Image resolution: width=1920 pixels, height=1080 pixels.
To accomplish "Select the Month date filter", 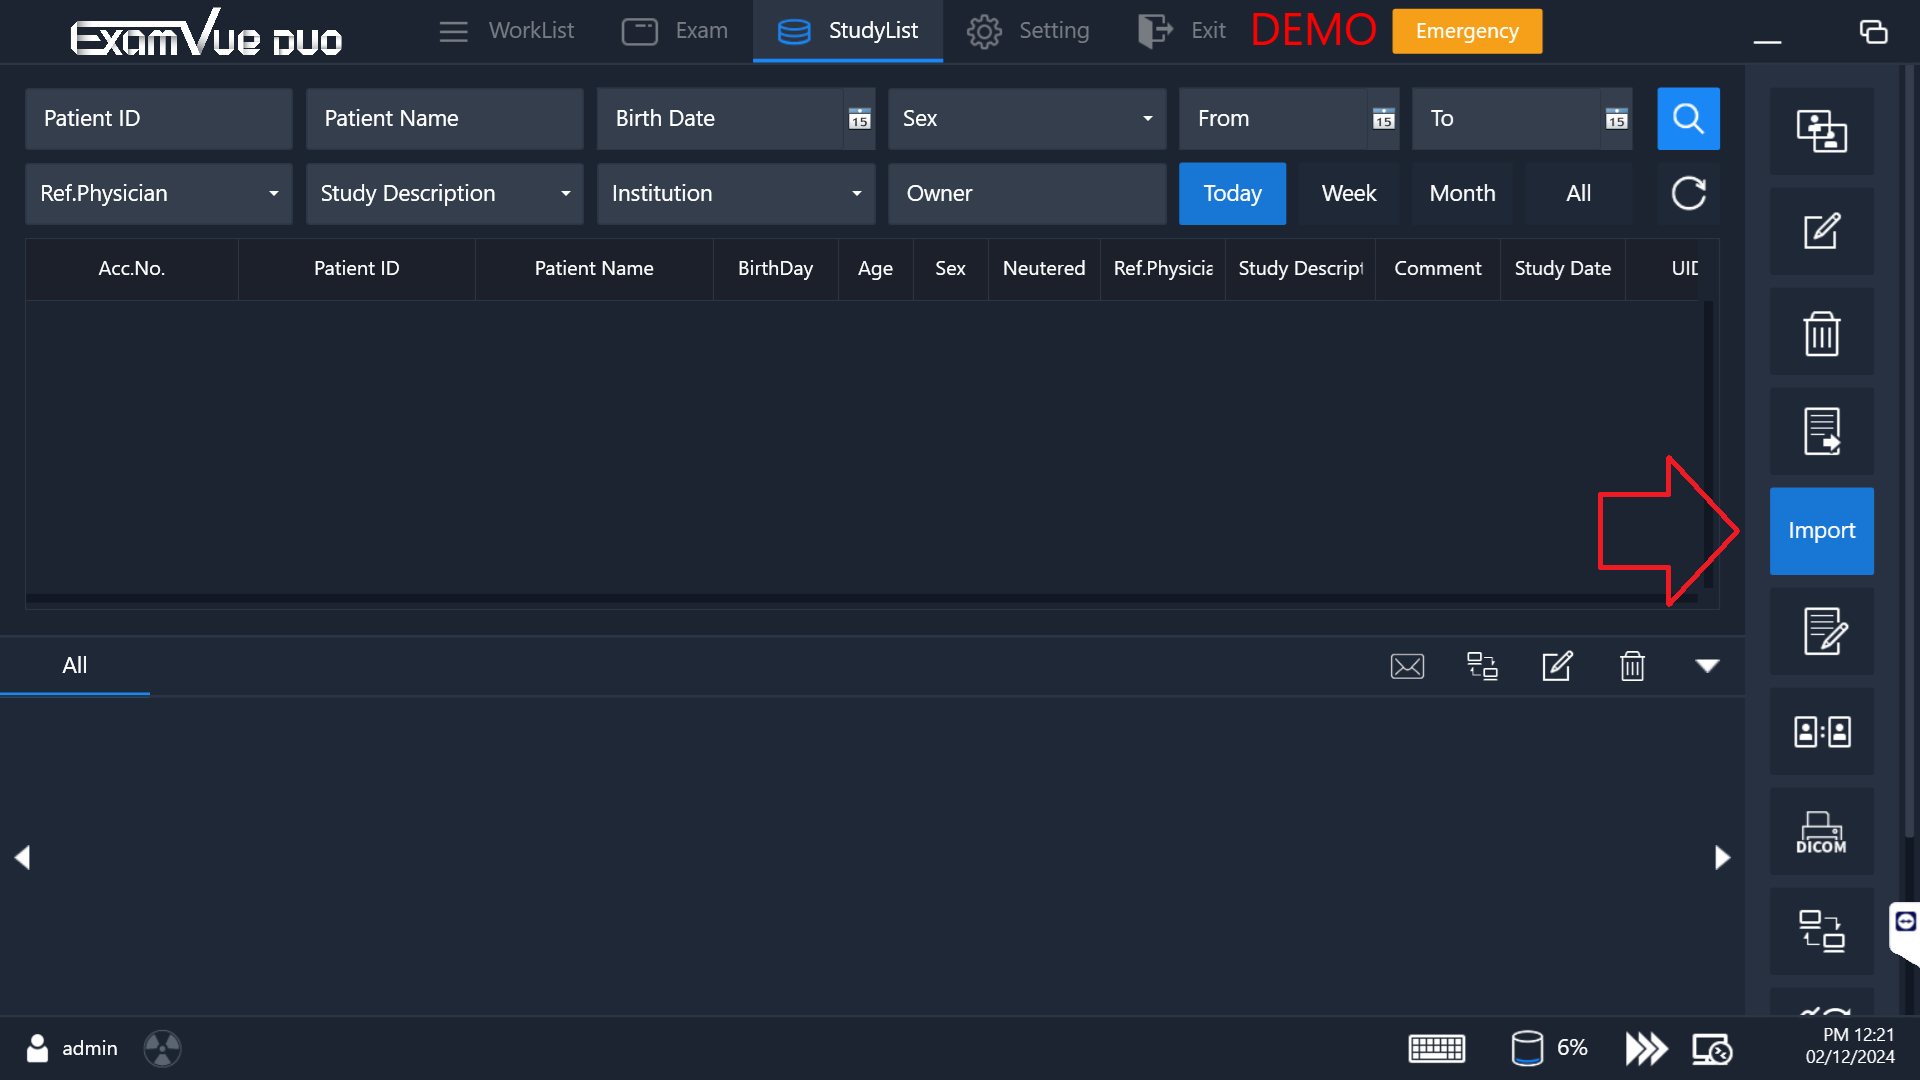I will [x=1462, y=194].
